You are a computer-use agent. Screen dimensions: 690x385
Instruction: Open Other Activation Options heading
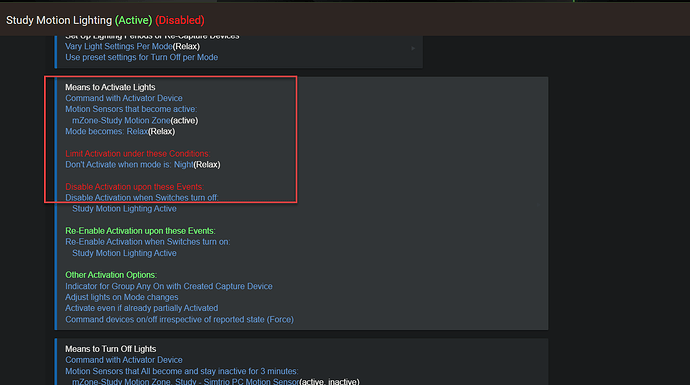111,275
